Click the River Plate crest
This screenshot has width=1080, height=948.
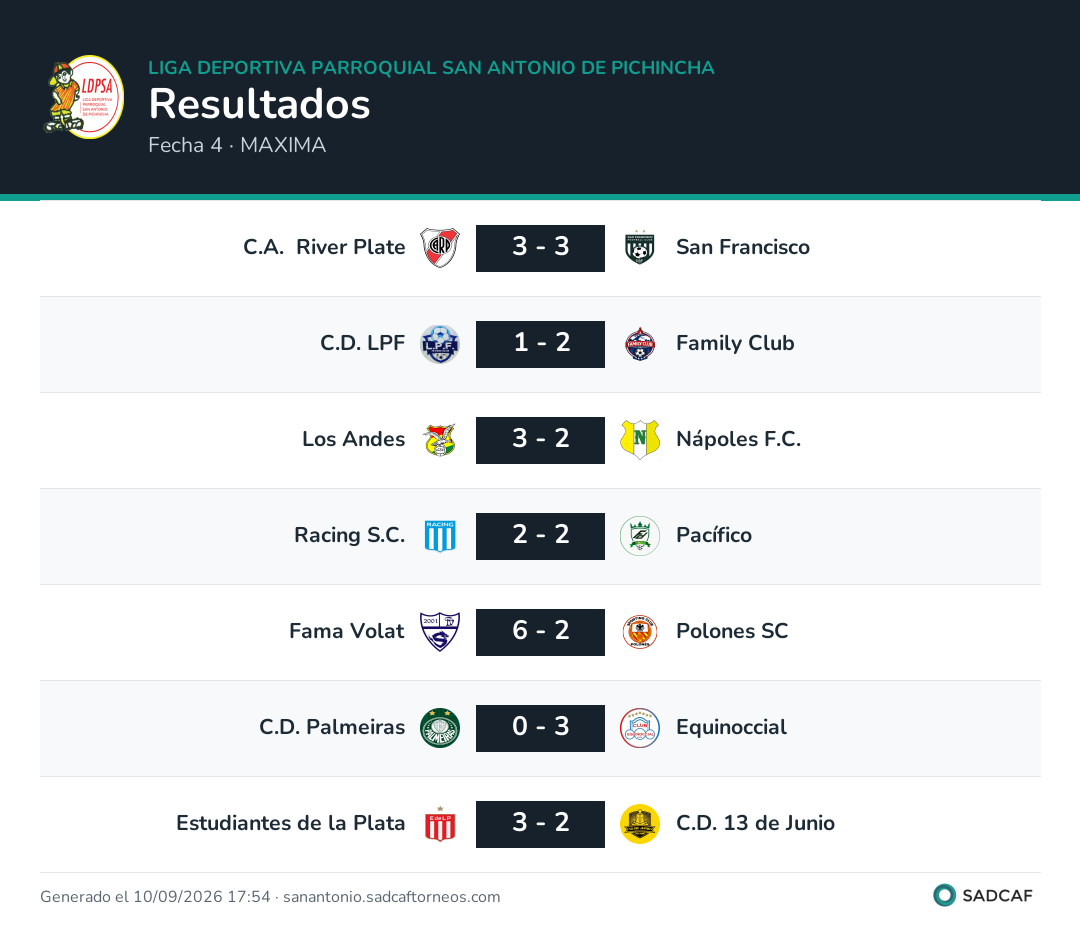click(439, 248)
